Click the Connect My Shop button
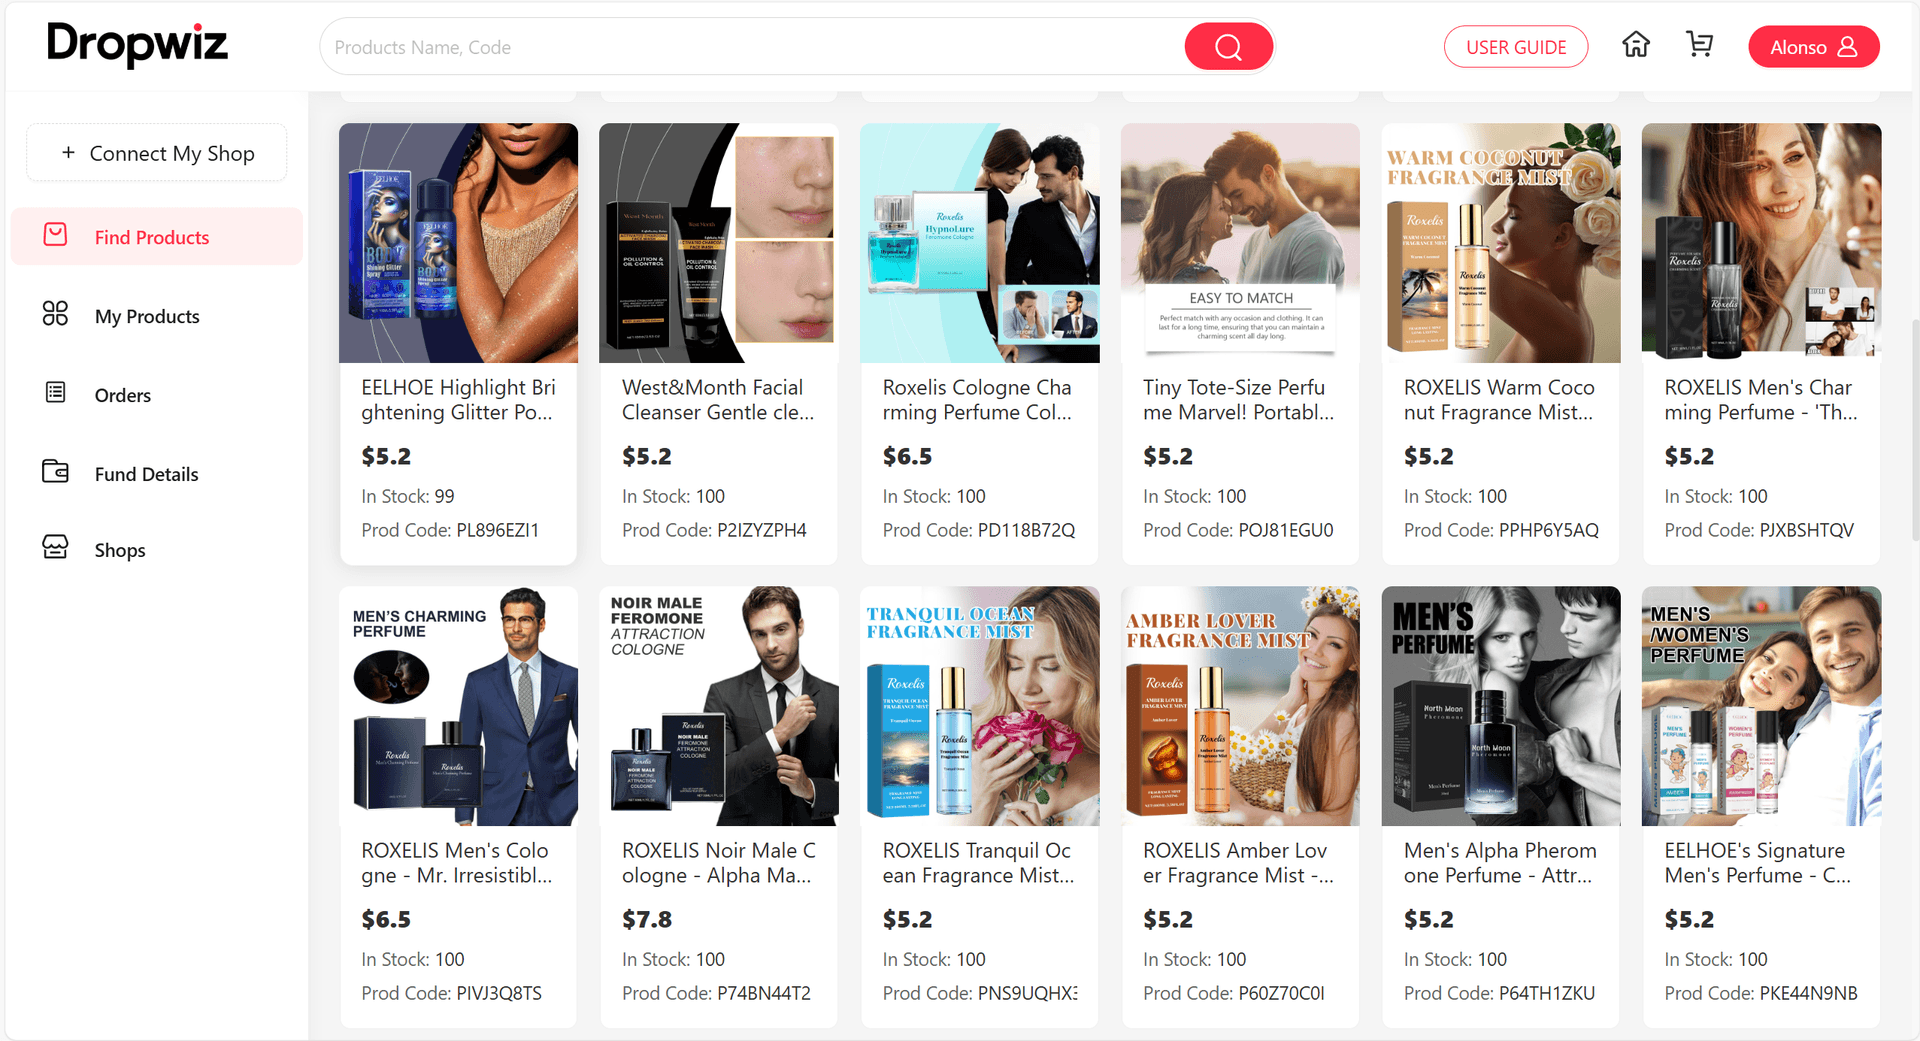The height and width of the screenshot is (1041, 1920). click(157, 153)
